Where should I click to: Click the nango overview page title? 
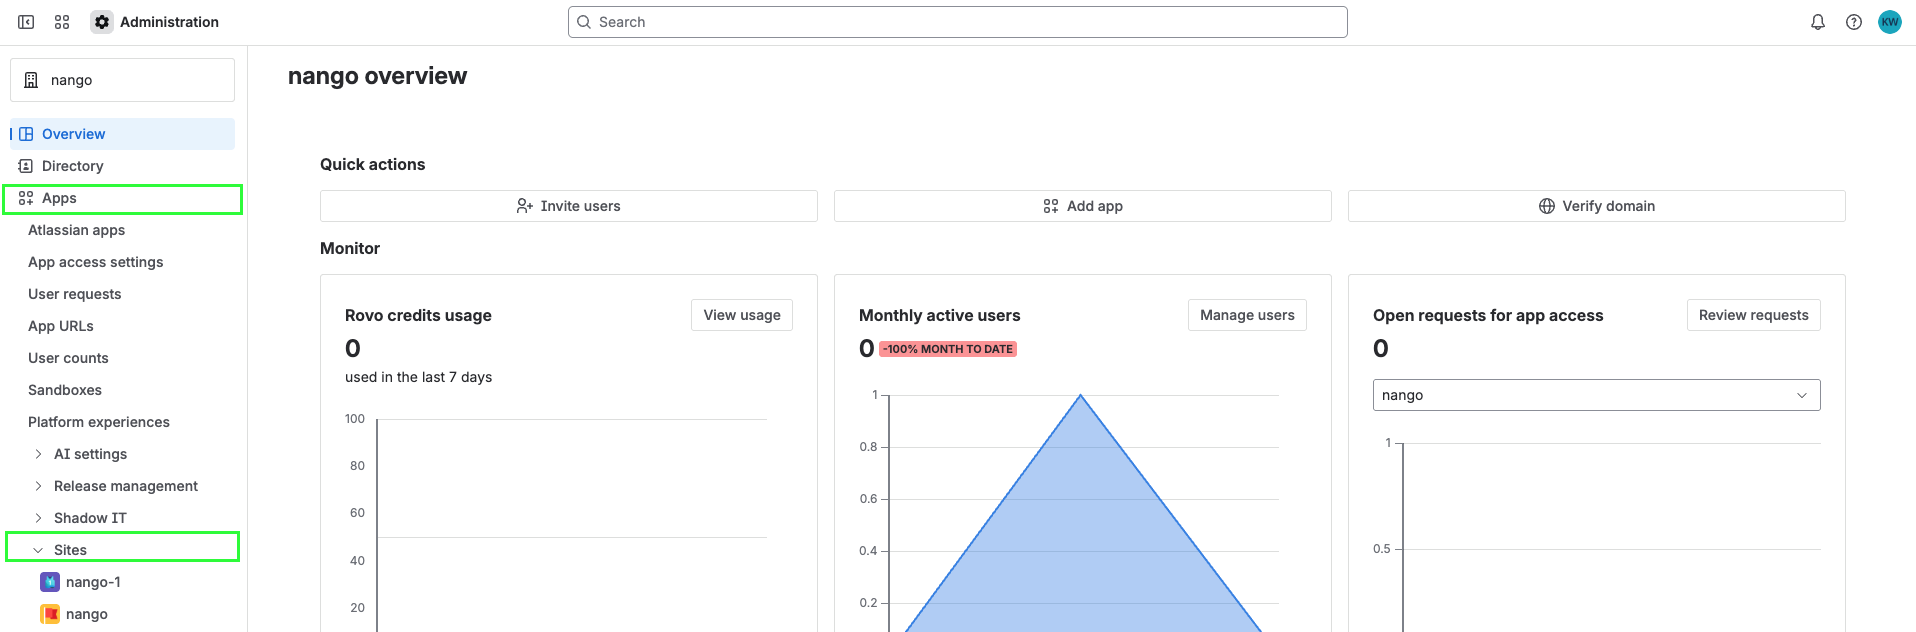pyautogui.click(x=377, y=76)
